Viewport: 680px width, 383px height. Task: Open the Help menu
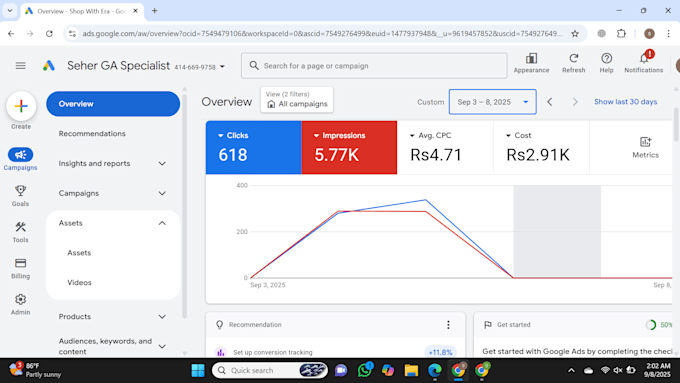(x=606, y=63)
